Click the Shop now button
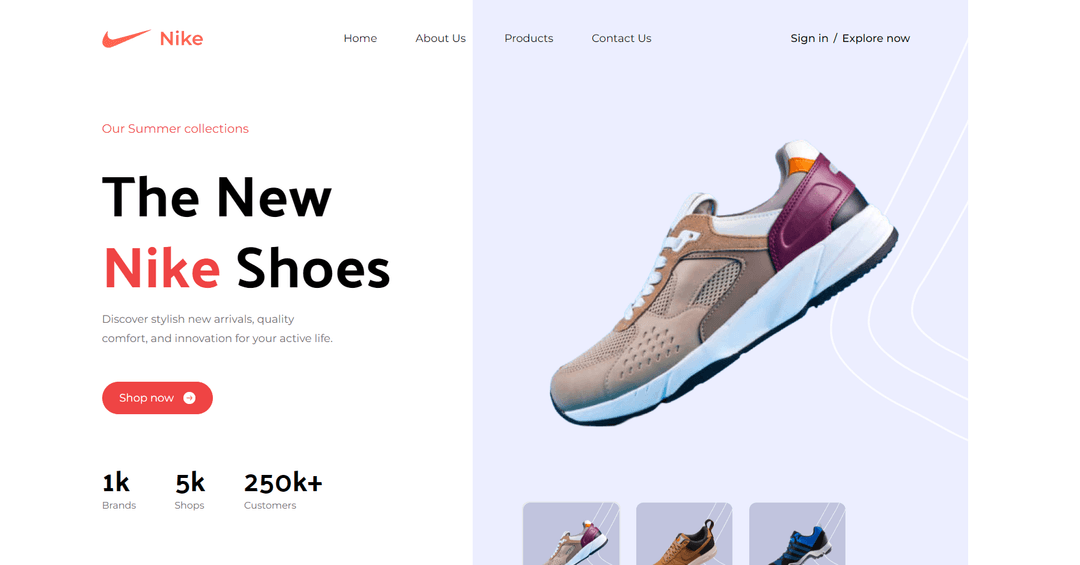Screen dimensions: 1080x565 coord(157,398)
